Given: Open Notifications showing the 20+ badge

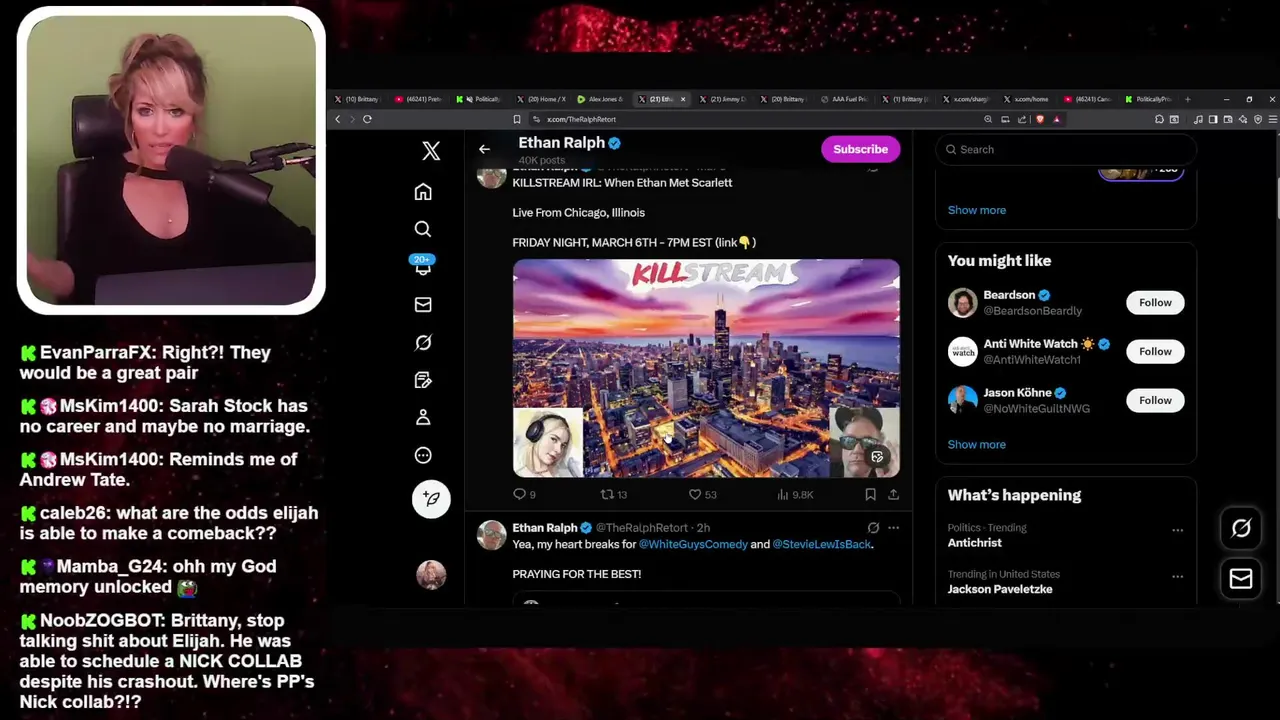Looking at the screenshot, I should 423,266.
